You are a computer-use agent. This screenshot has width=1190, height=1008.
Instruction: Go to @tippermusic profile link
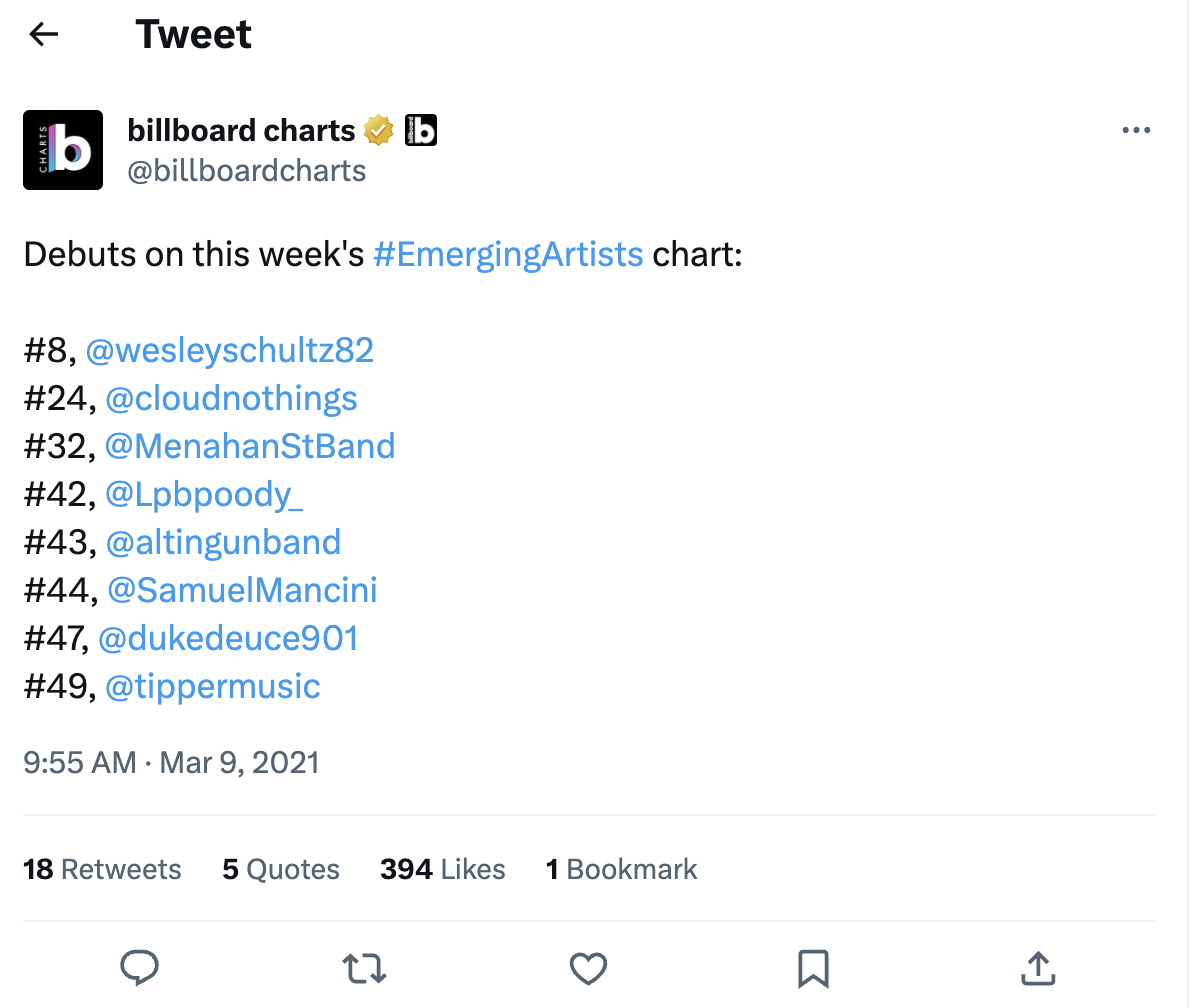[x=212, y=686]
